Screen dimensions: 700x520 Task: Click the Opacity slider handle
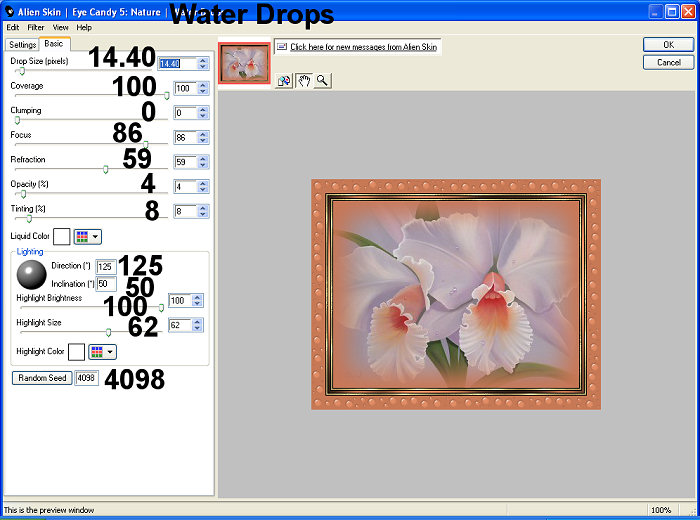[x=23, y=194]
